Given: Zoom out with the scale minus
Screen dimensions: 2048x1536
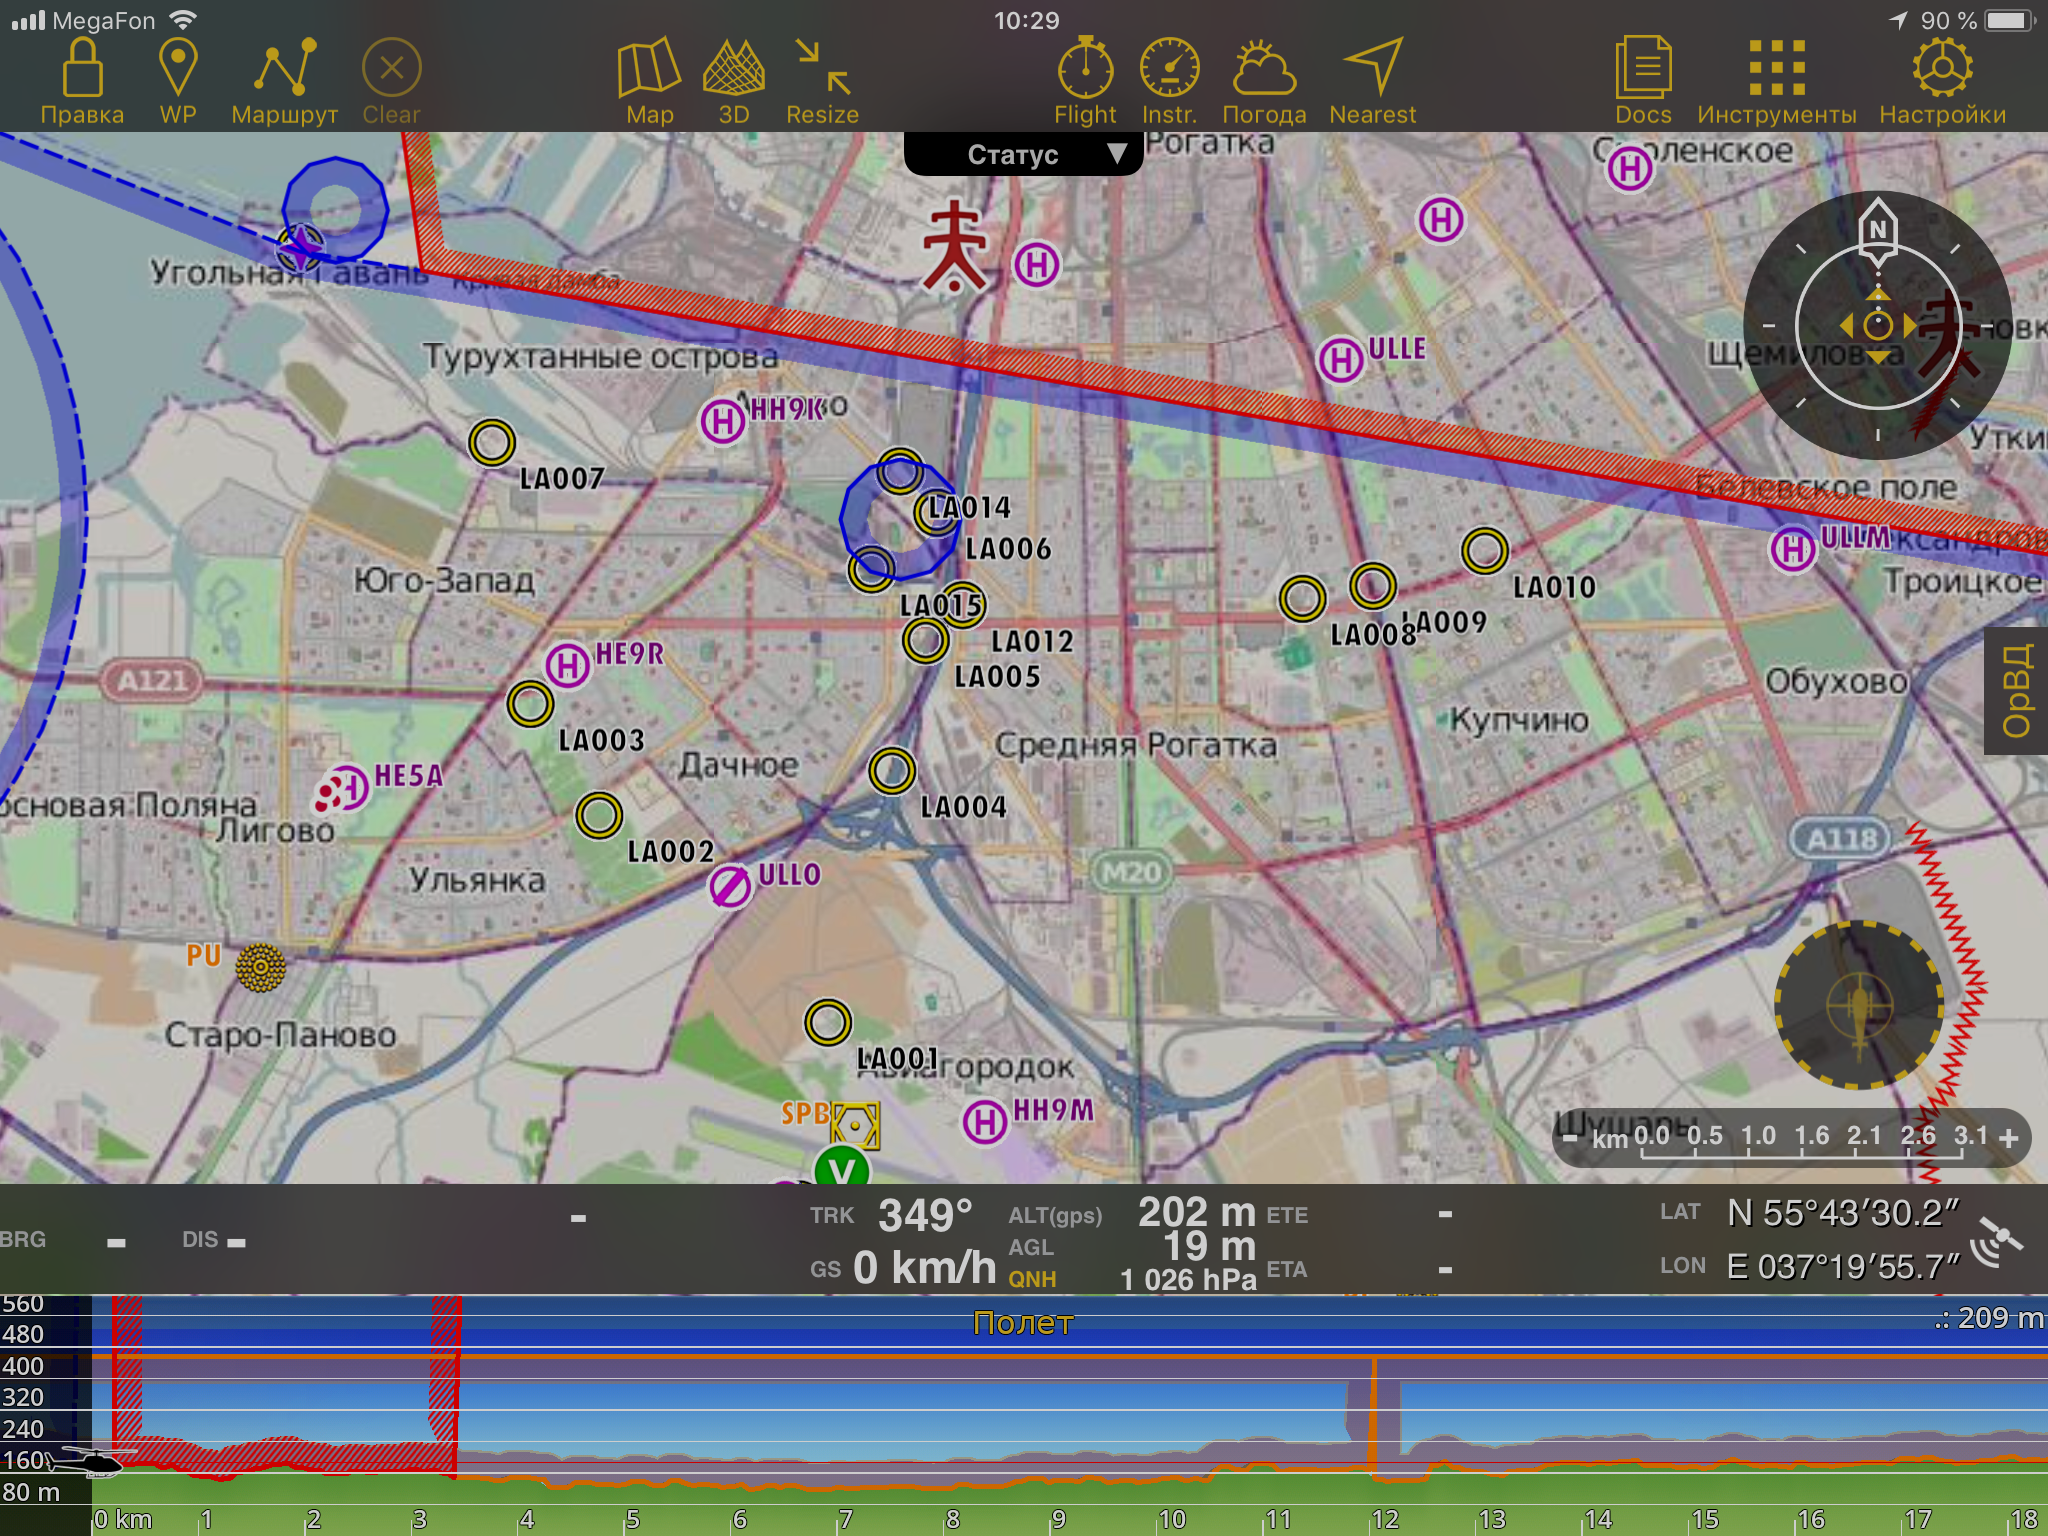Looking at the screenshot, I should [x=1571, y=1138].
